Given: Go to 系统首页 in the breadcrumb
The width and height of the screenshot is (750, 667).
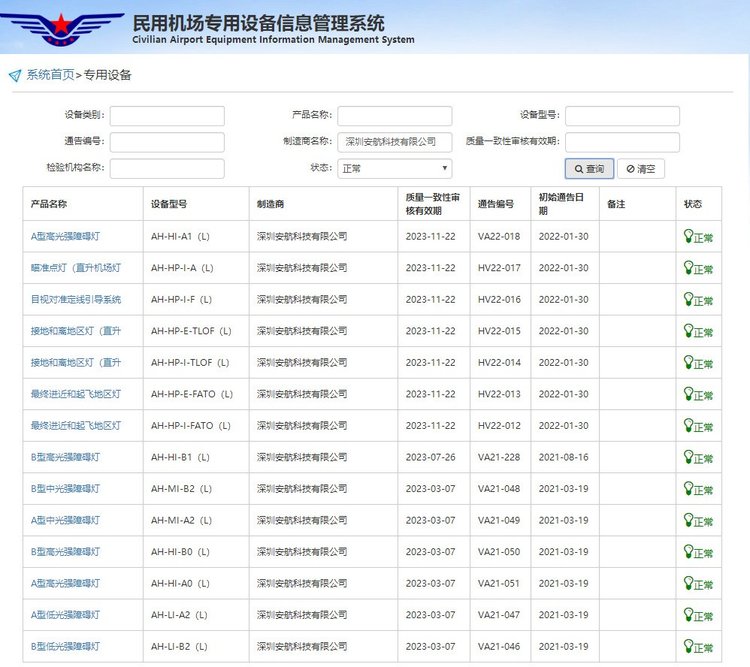Looking at the screenshot, I should 50,75.
